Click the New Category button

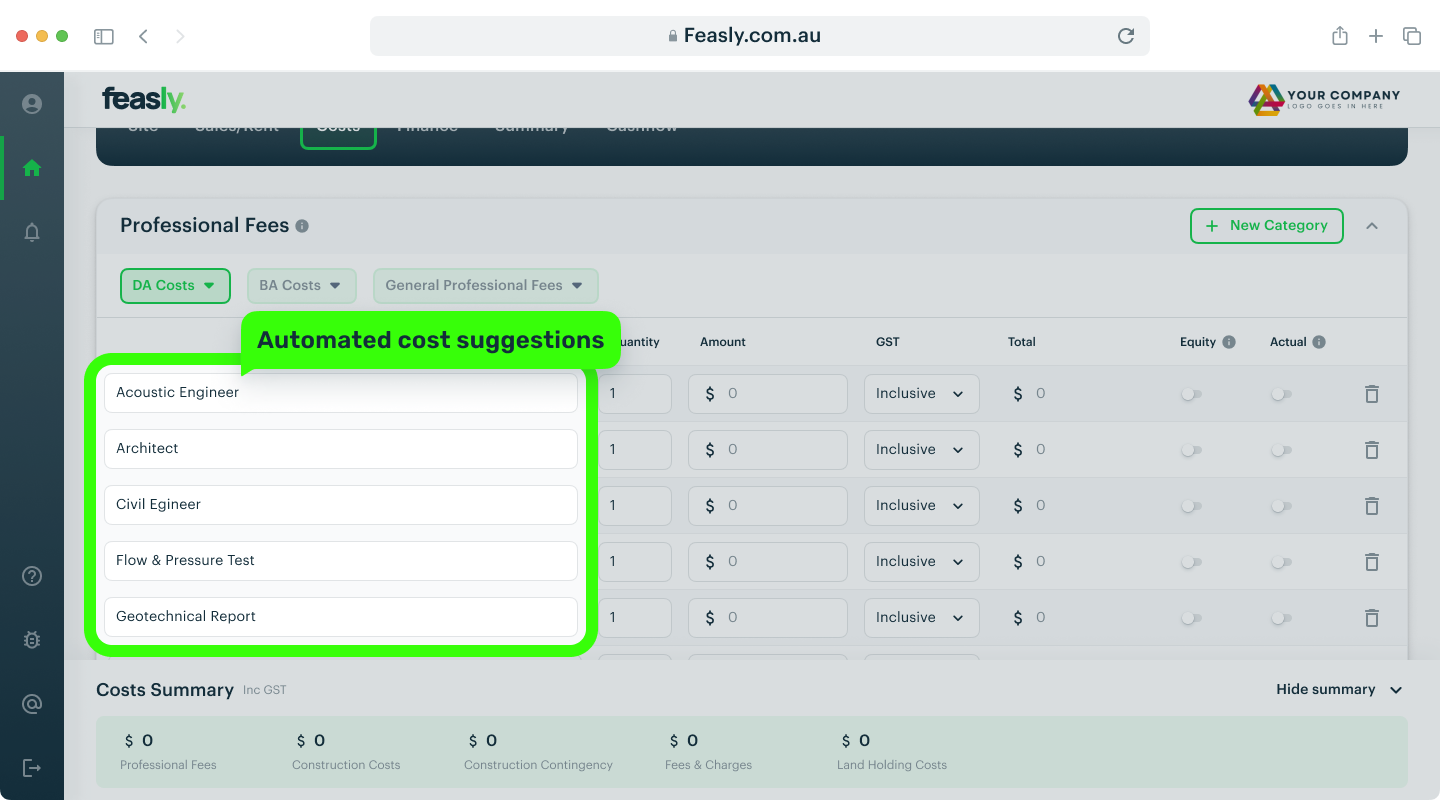pyautogui.click(x=1266, y=225)
